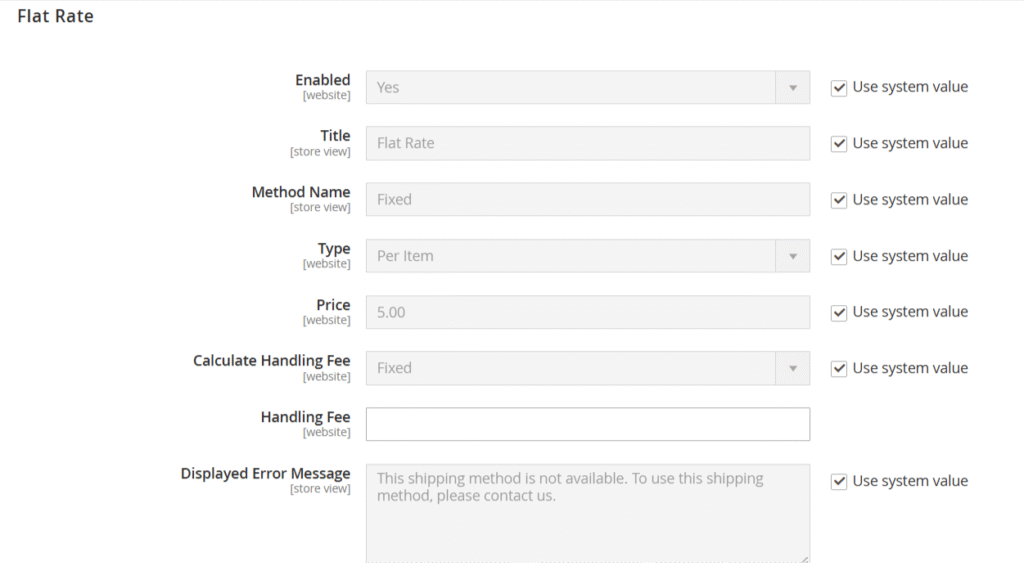Screen dimensions: 1024x575
Task: Click the Flat Rate section heading
Action: [55, 16]
